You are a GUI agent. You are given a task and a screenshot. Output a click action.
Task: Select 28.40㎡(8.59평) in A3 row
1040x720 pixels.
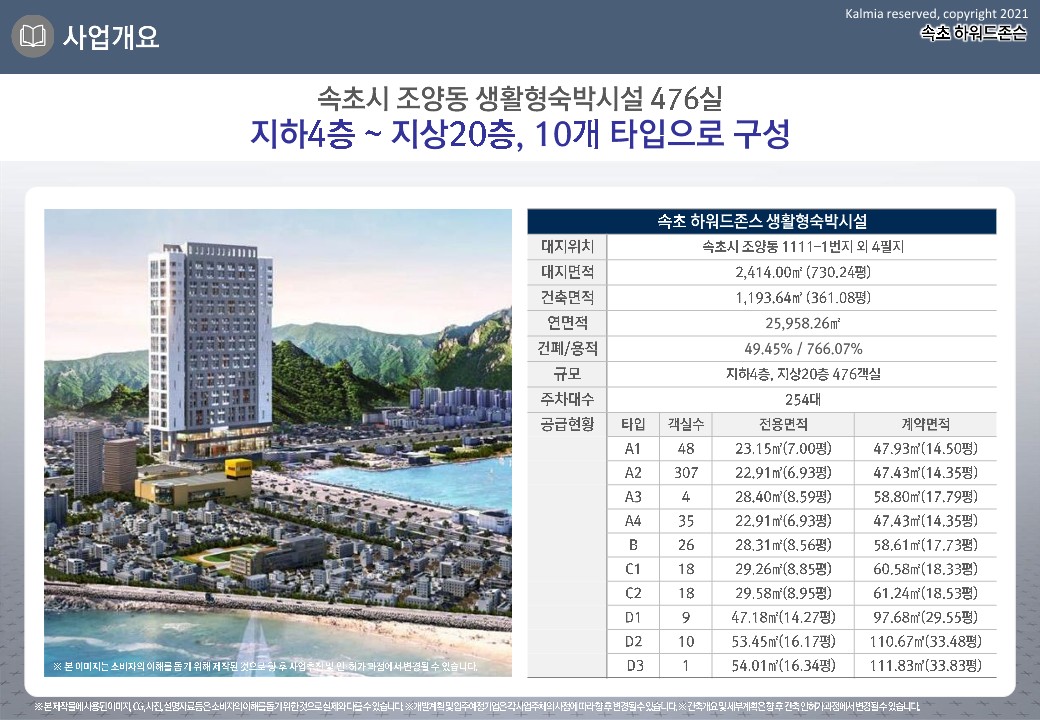(x=783, y=497)
